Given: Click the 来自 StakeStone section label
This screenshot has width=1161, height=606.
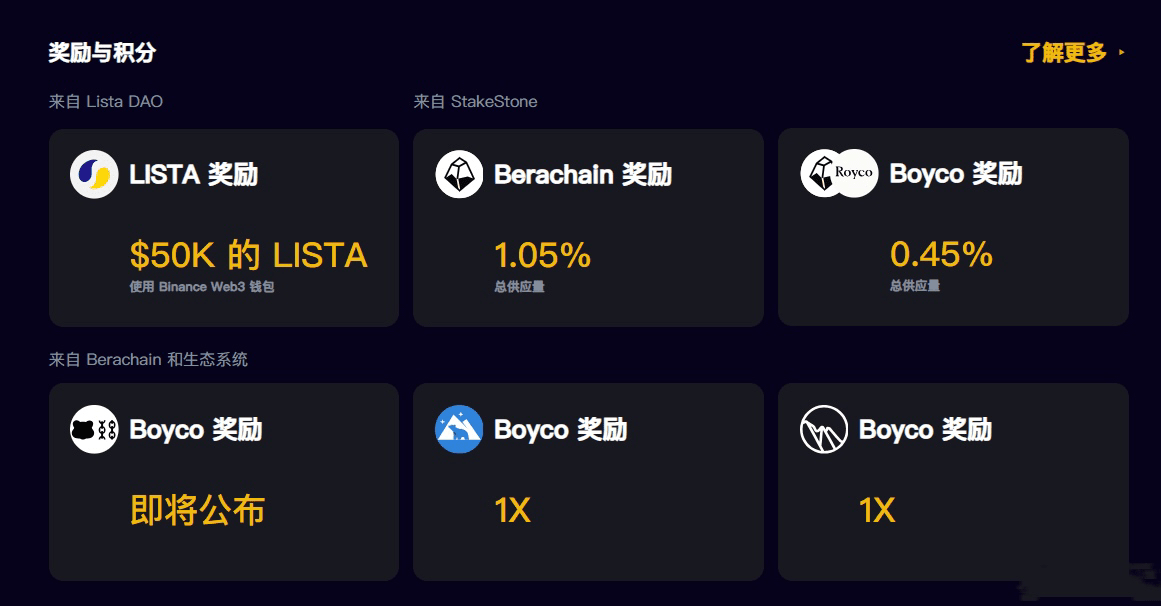Looking at the screenshot, I should coord(475,101).
